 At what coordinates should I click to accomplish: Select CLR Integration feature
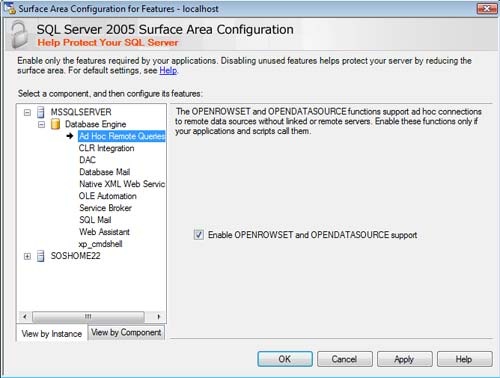pos(107,148)
